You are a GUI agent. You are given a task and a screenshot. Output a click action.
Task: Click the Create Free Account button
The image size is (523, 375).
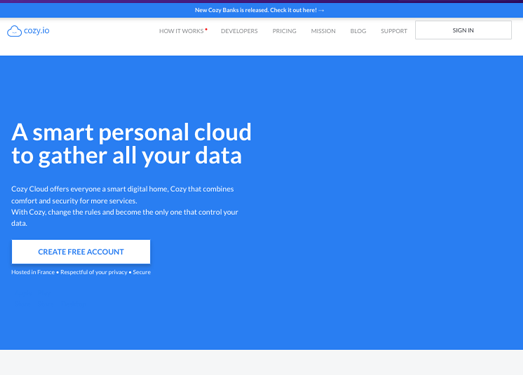[81, 252]
